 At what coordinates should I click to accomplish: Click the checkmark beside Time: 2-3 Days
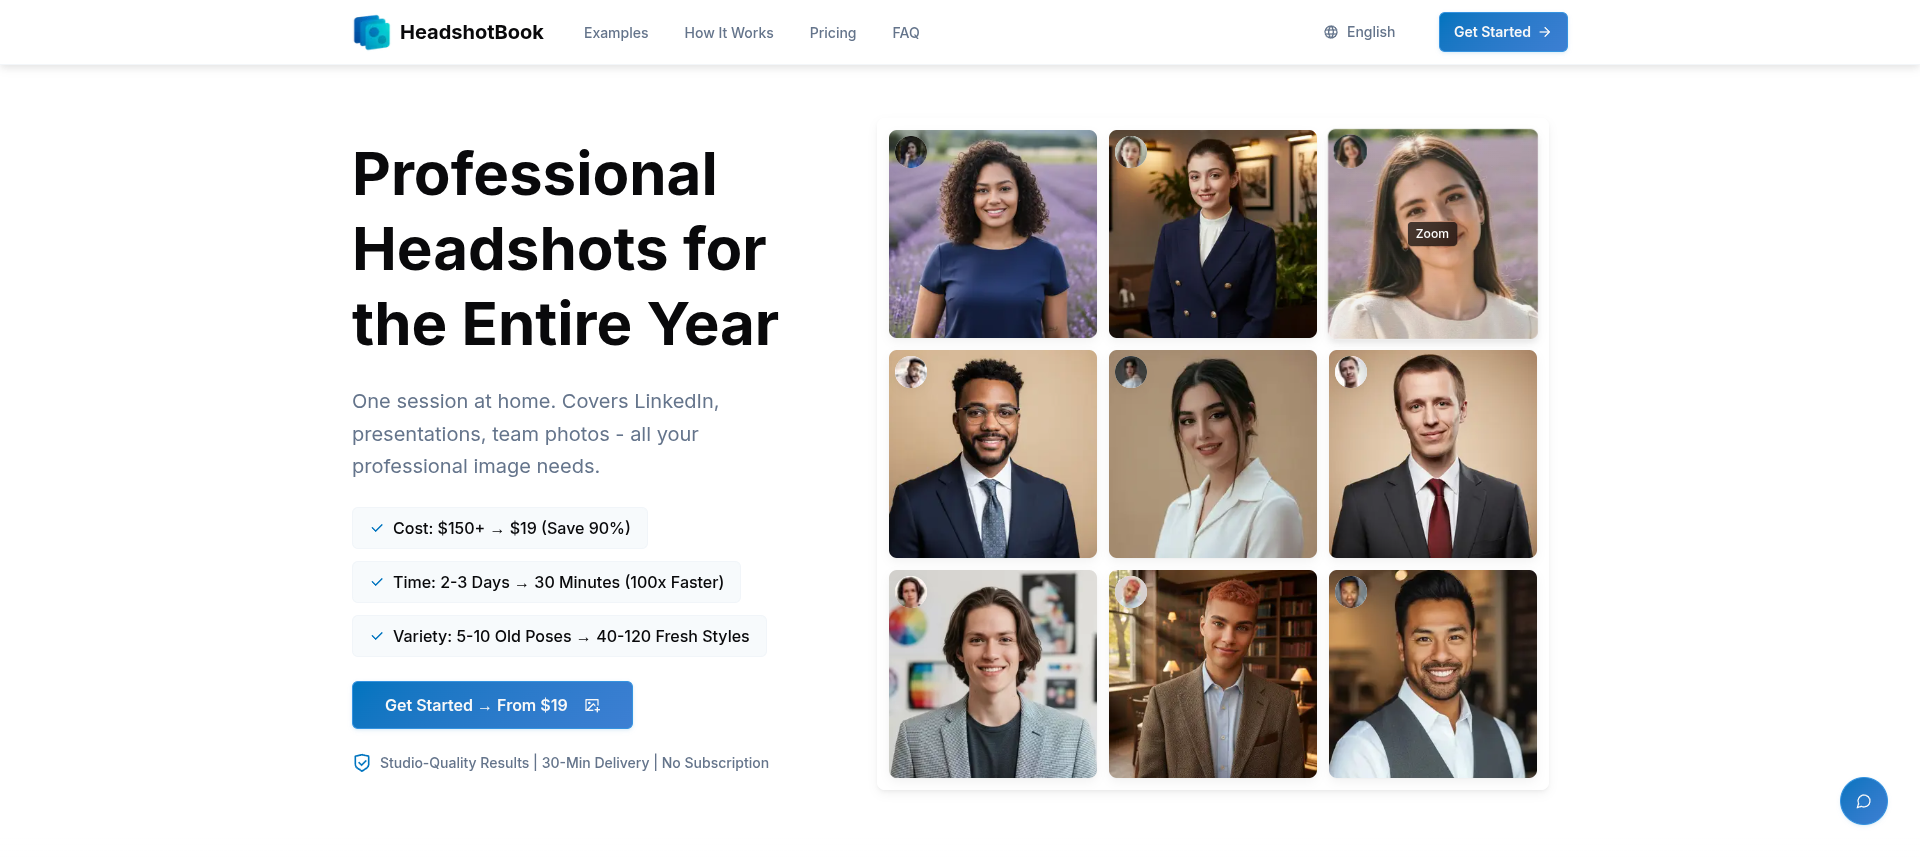[377, 582]
